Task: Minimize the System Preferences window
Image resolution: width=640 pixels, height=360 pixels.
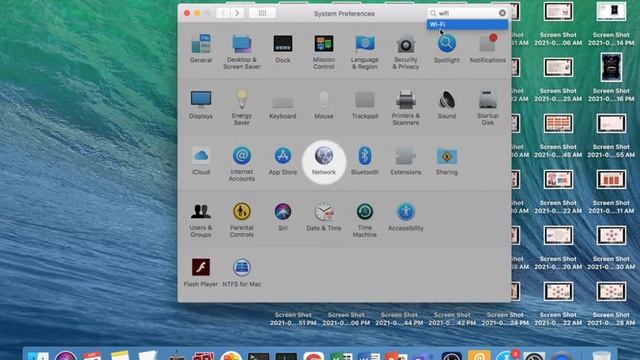Action: pos(197,13)
